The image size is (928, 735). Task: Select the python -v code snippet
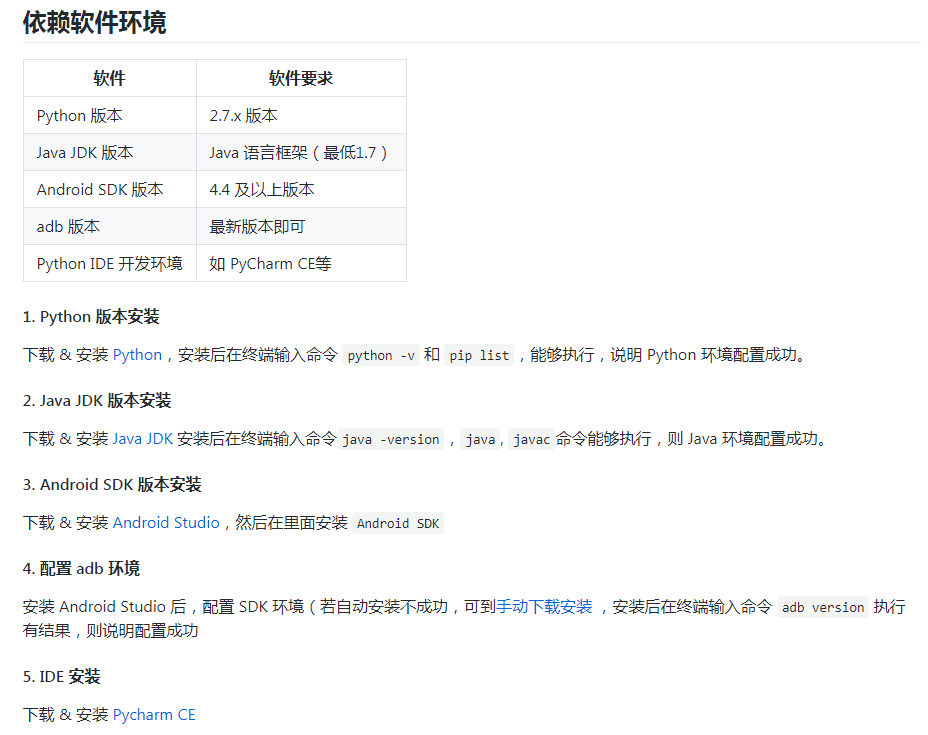[x=381, y=355]
